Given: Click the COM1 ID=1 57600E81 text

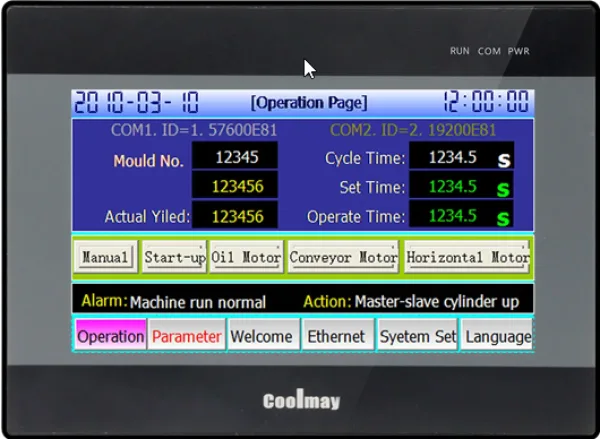Looking at the screenshot, I should coord(194,130).
